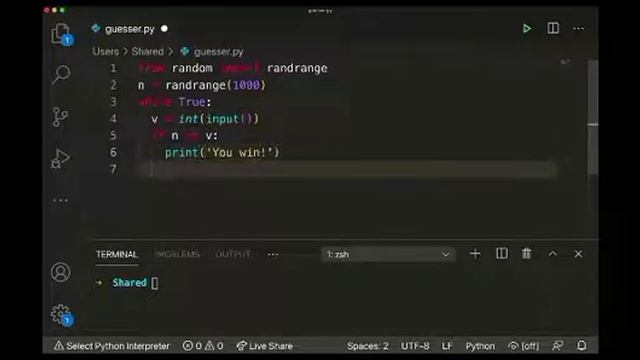The image size is (640, 360).
Task: Open the Manage gear menu
Action: (x=61, y=314)
